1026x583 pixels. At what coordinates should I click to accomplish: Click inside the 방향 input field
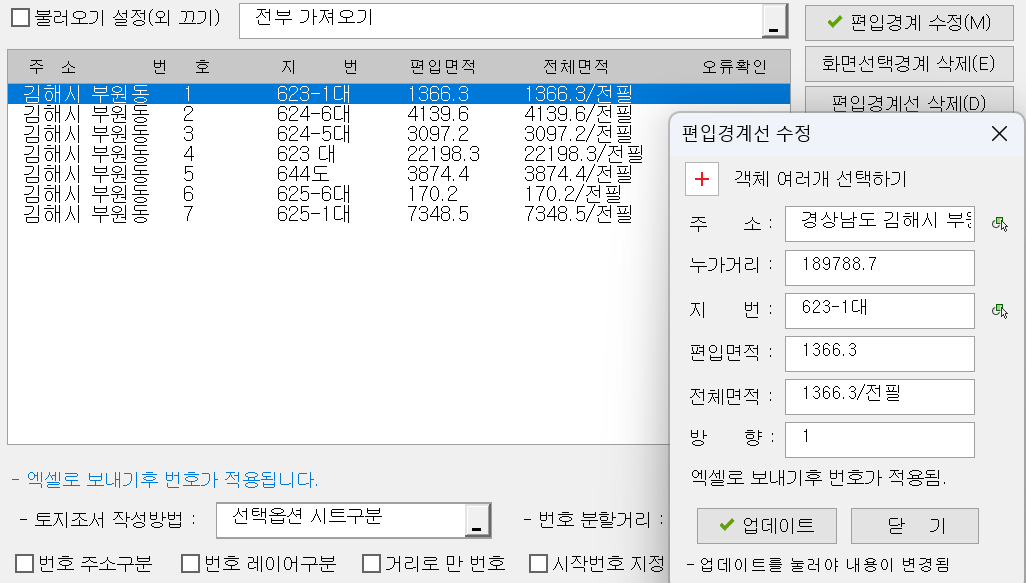(x=880, y=439)
